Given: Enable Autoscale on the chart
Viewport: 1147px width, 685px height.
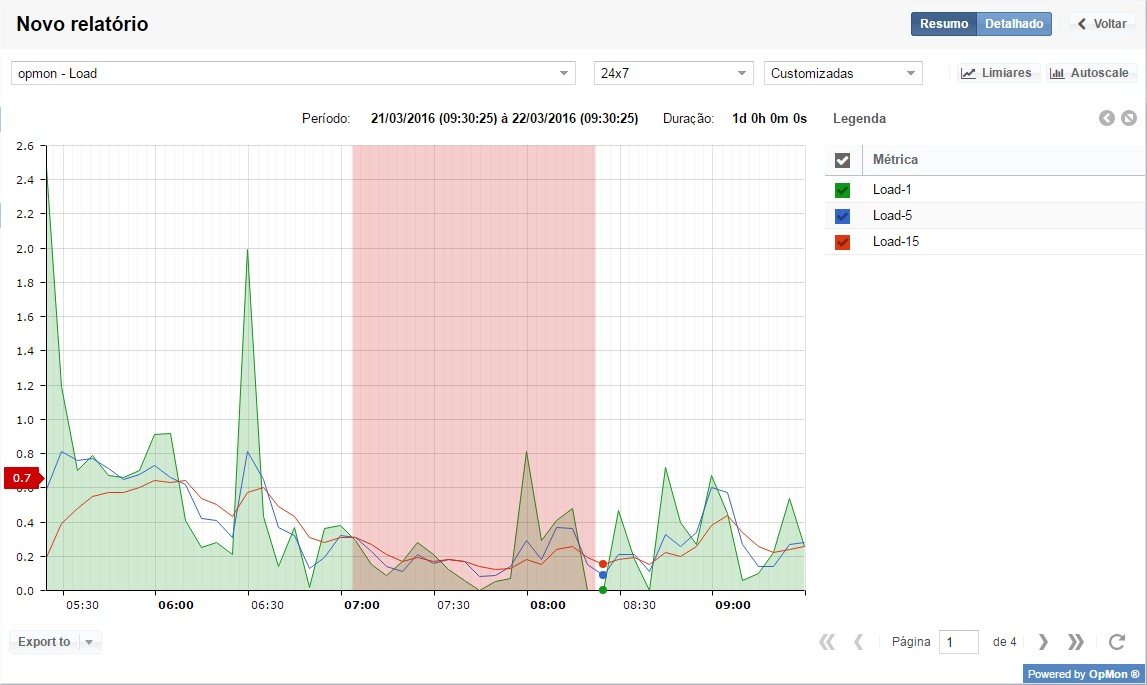Looking at the screenshot, I should pyautogui.click(x=1090, y=73).
